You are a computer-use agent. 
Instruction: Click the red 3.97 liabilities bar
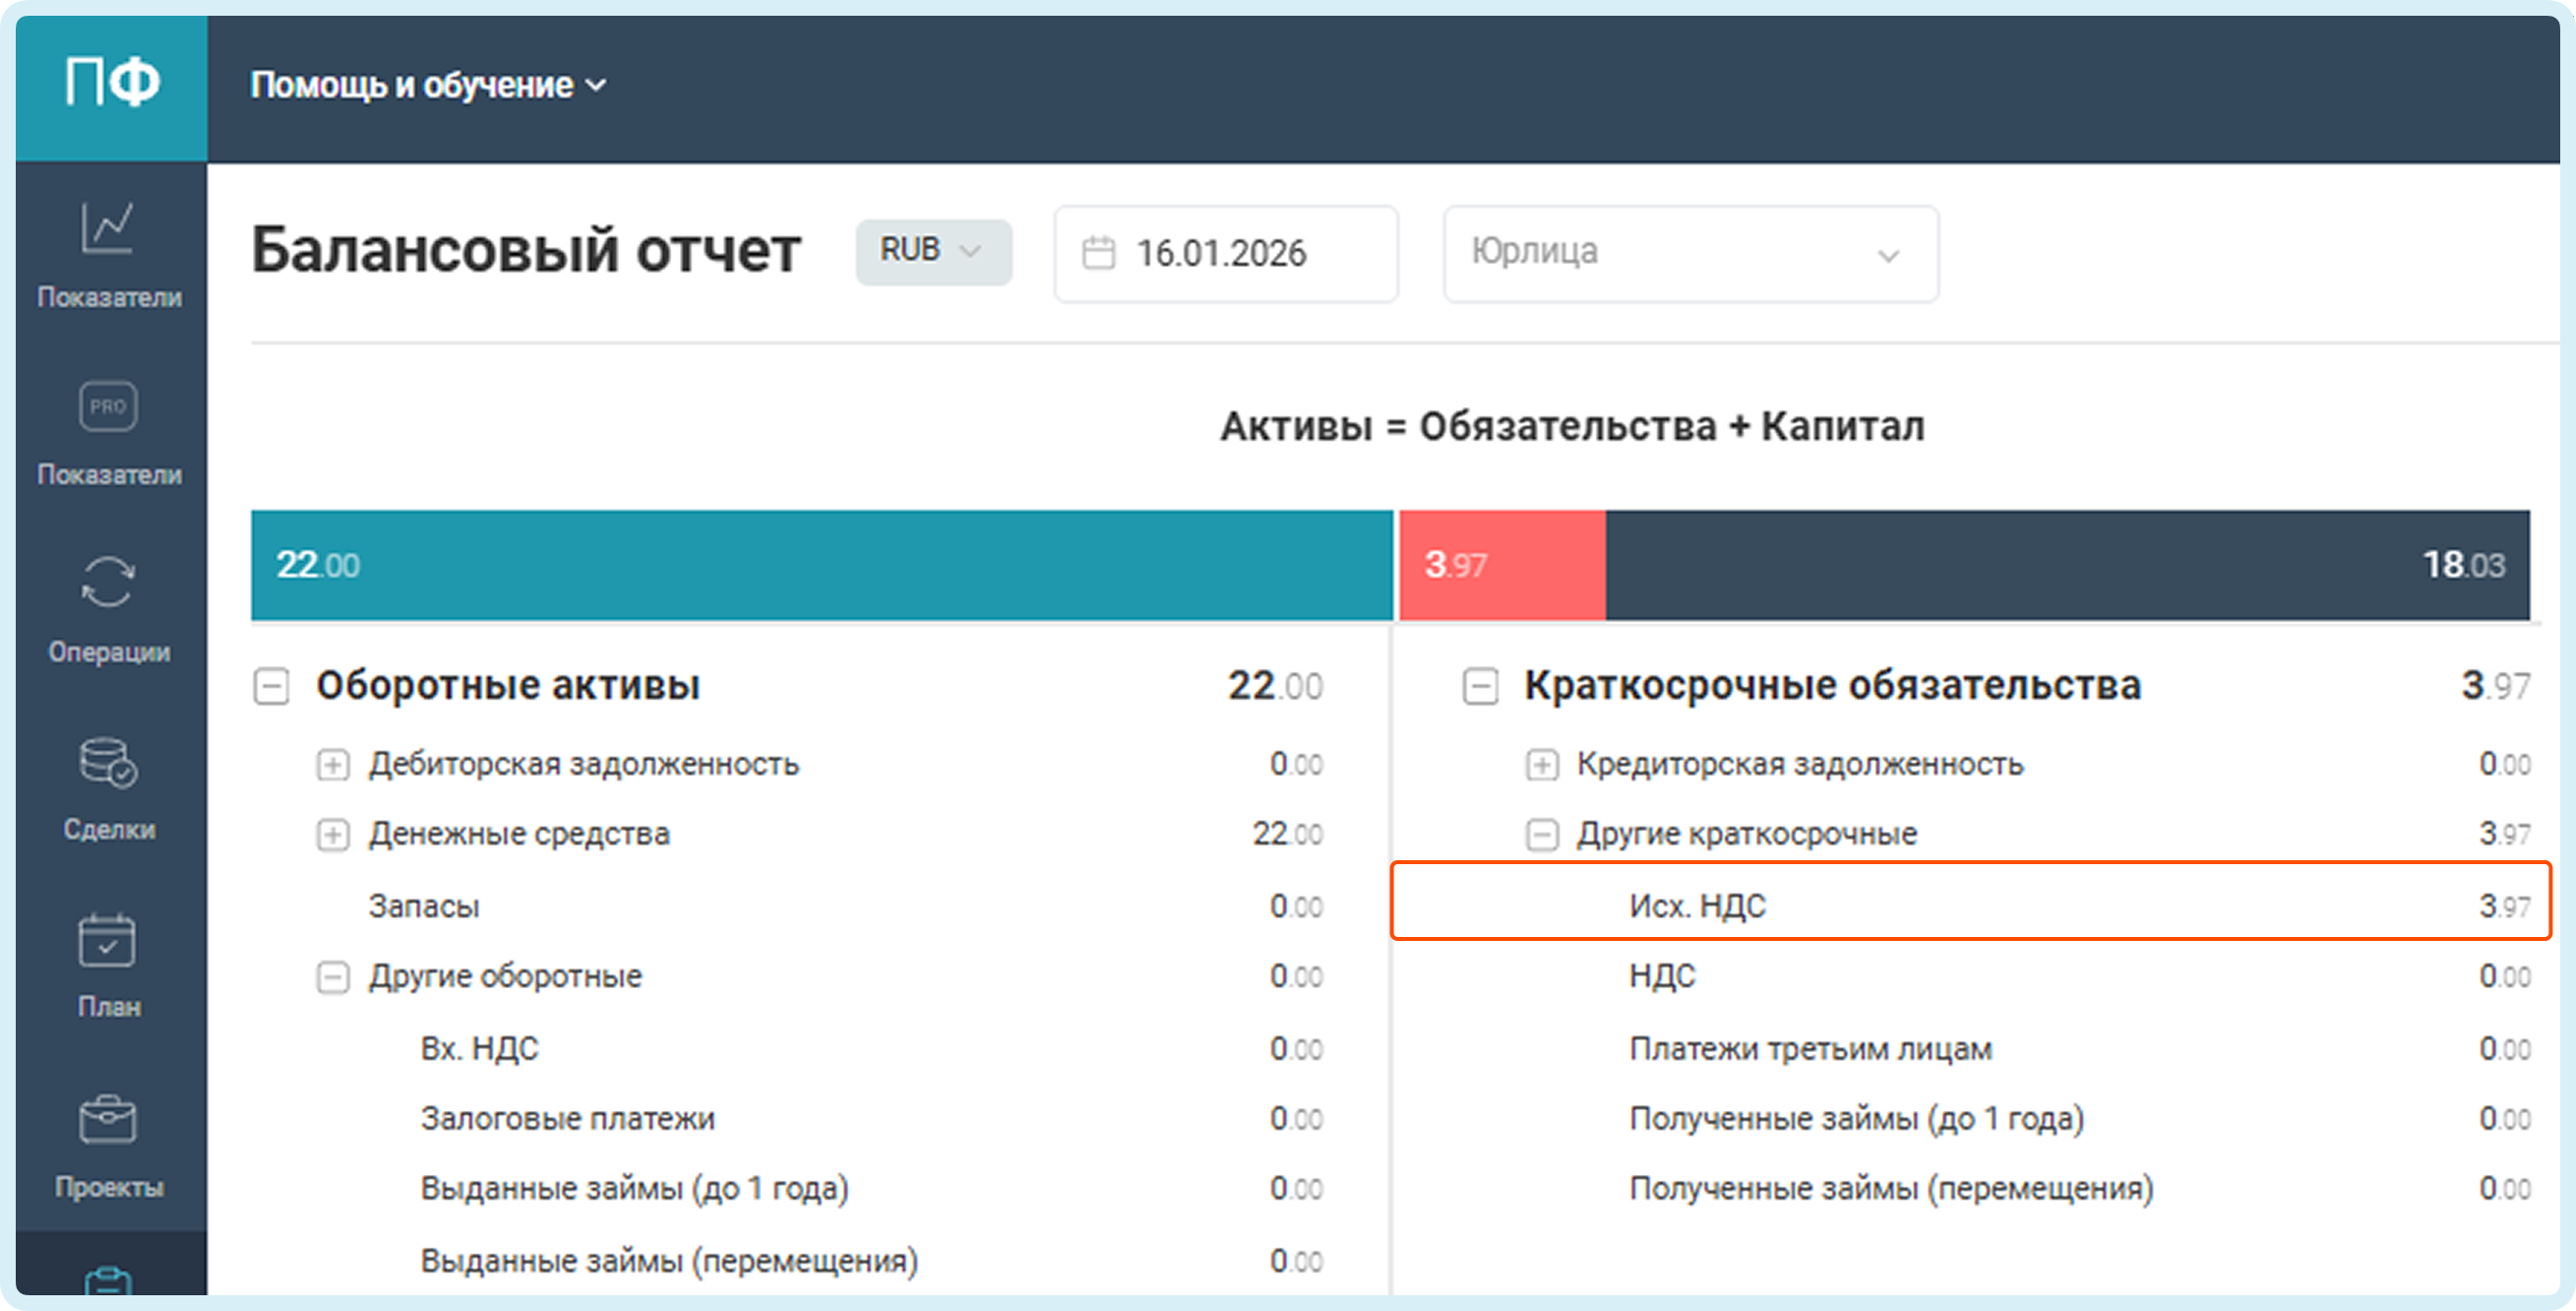click(1502, 565)
